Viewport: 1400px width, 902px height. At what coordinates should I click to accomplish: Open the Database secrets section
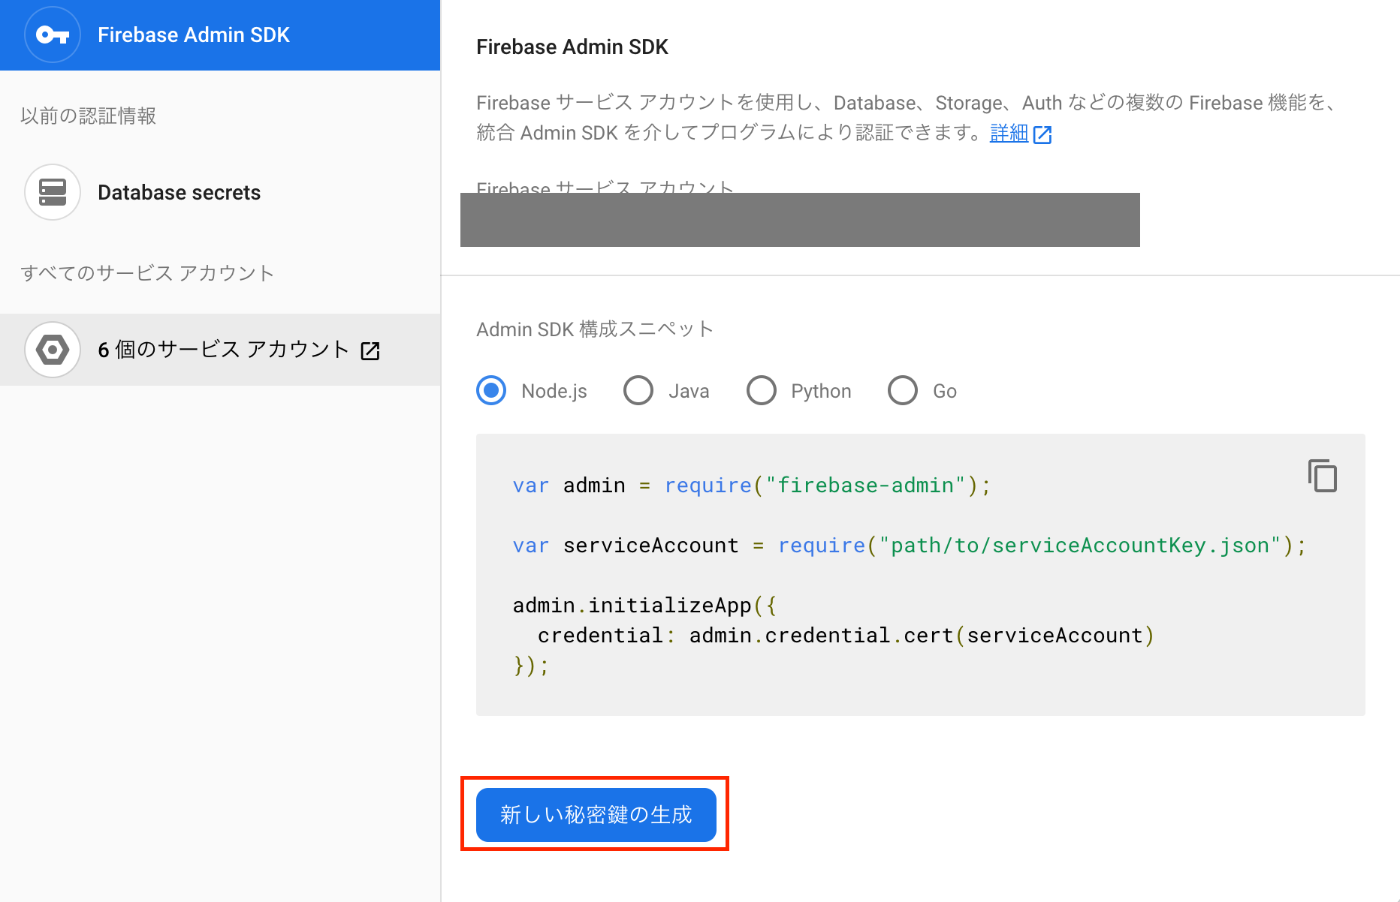tap(220, 192)
